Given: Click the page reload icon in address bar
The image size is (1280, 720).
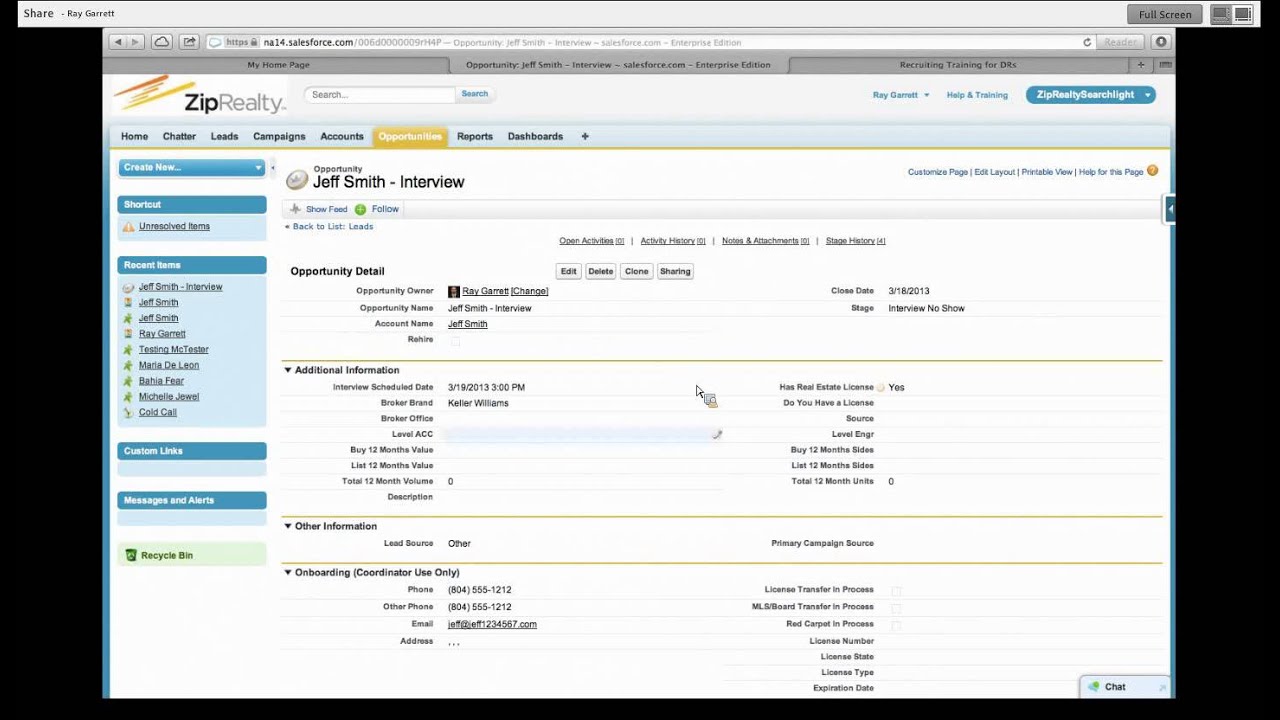Looking at the screenshot, I should tap(1087, 42).
